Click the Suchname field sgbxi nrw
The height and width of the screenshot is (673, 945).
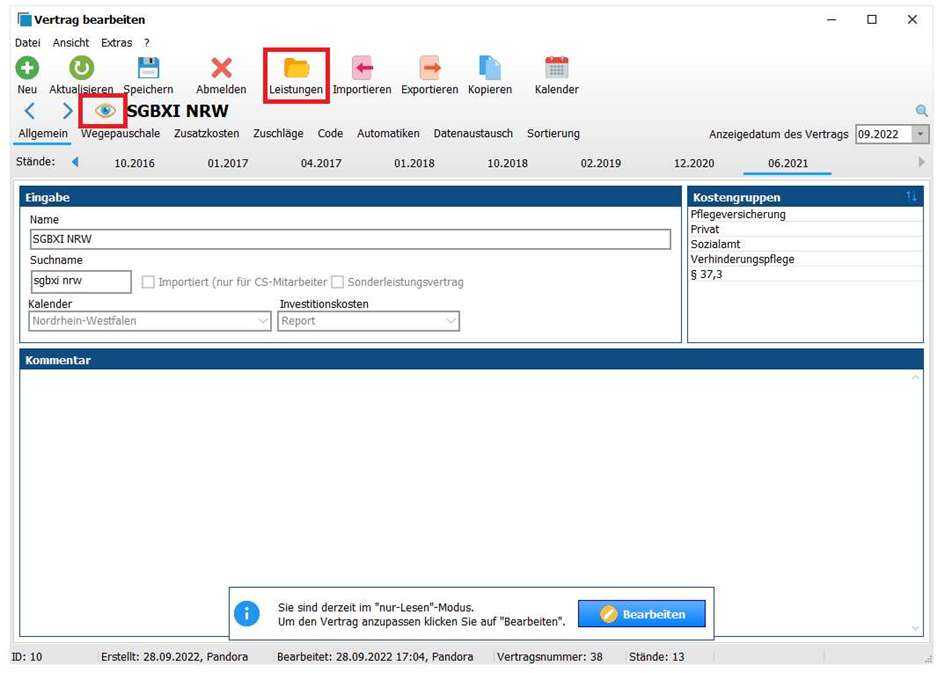pyautogui.click(x=81, y=281)
